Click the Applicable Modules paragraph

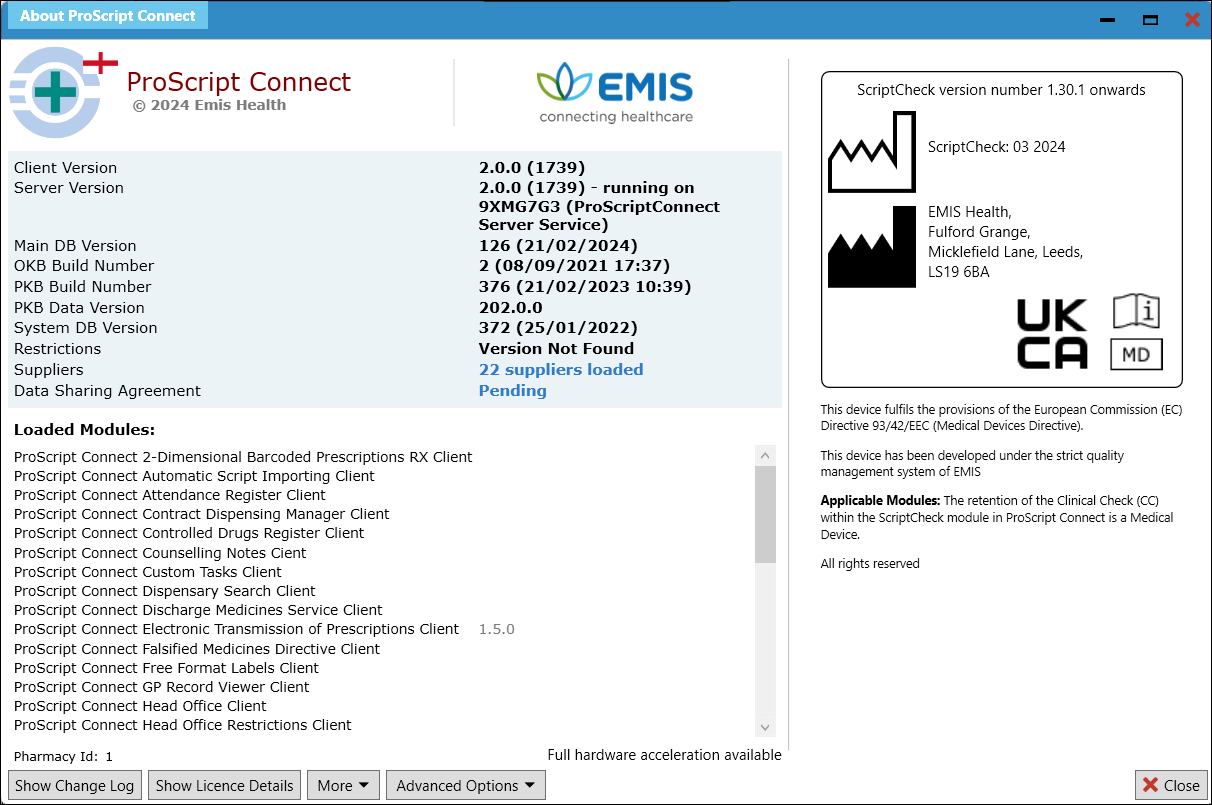pyautogui.click(x=997, y=517)
